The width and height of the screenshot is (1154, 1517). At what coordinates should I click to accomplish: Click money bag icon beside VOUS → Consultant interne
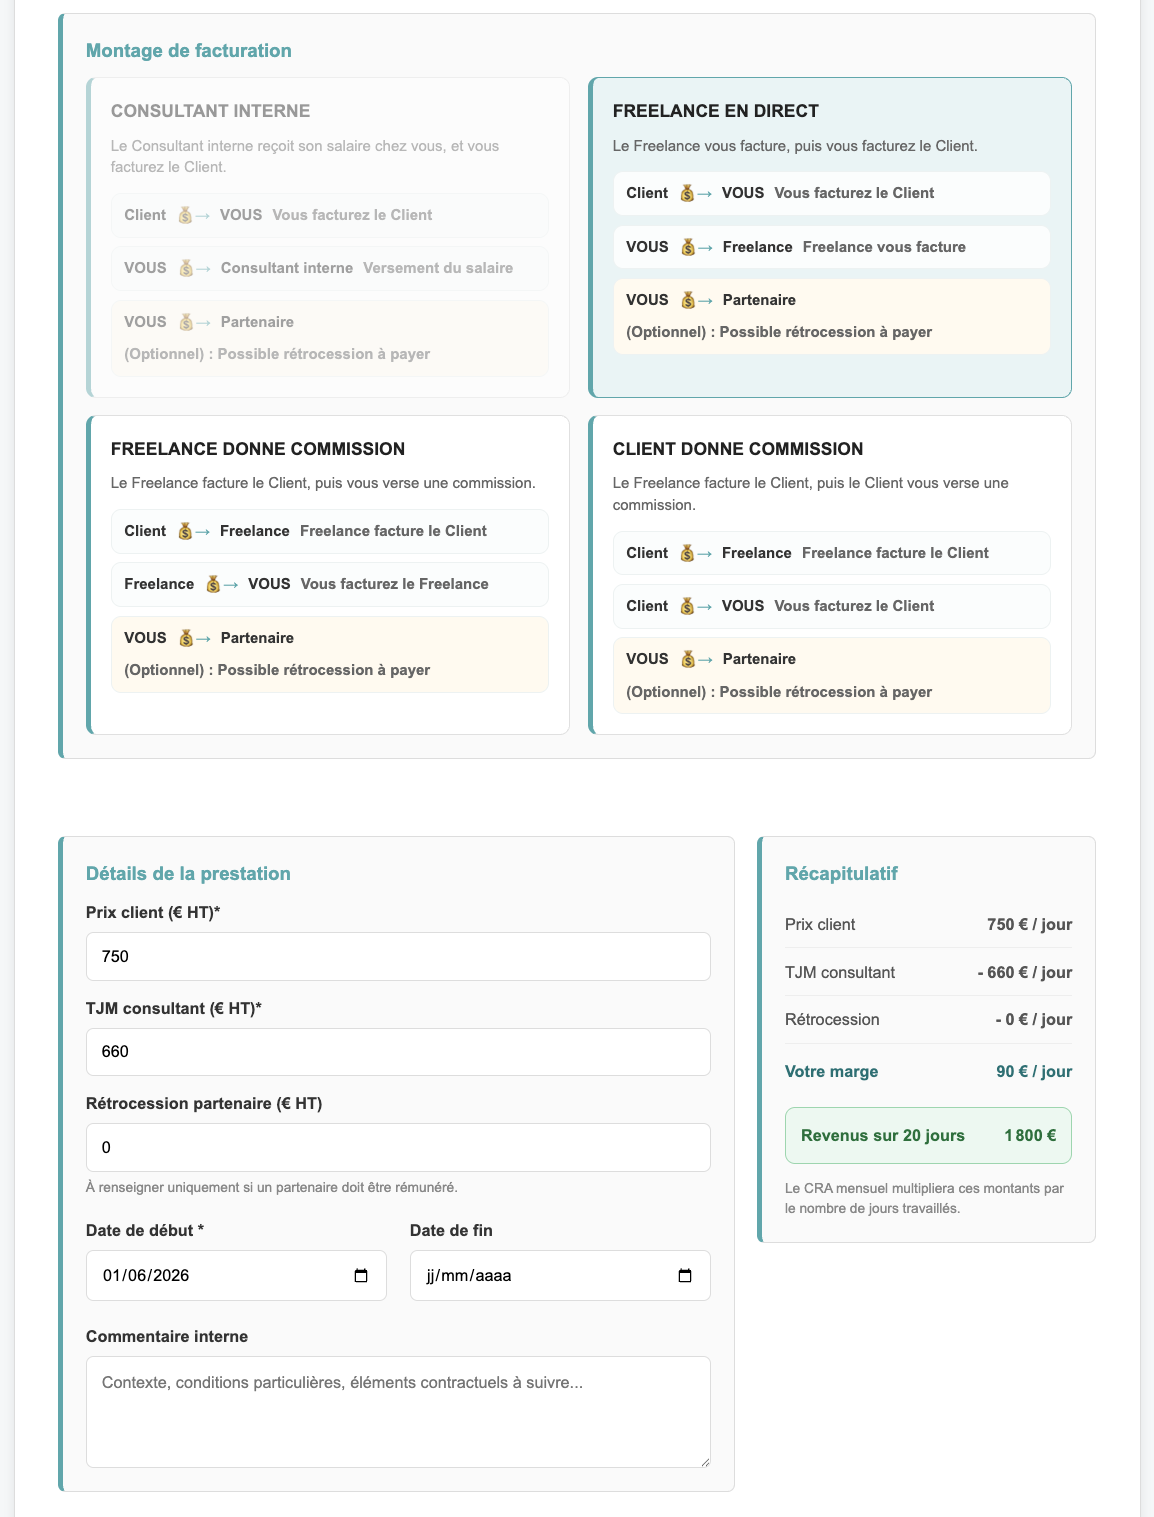point(185,268)
